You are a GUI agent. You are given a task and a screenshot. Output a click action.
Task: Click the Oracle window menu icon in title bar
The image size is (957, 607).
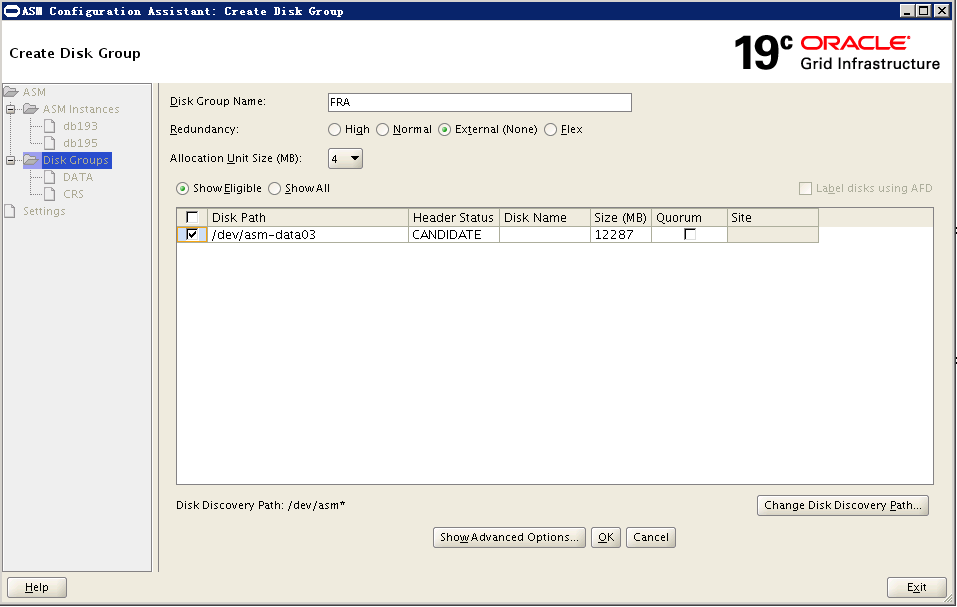(12, 11)
